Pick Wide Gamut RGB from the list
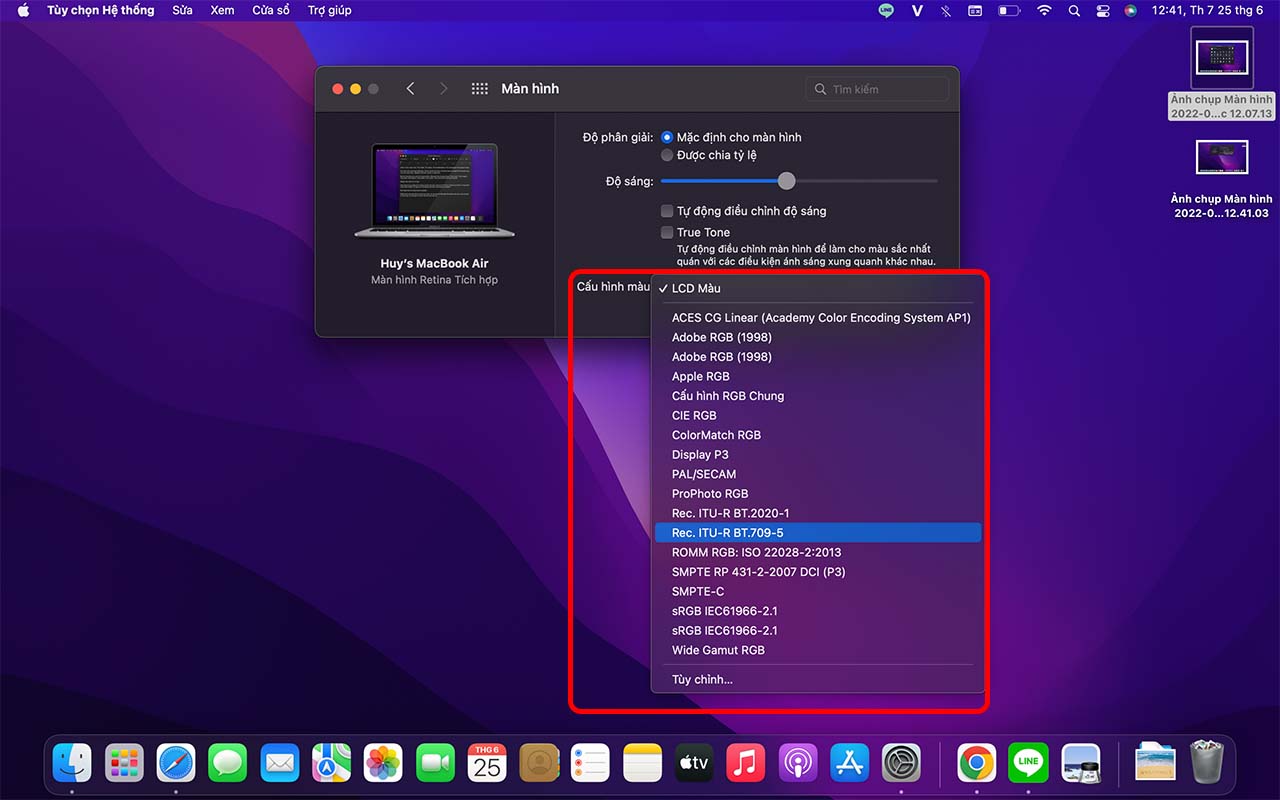Screen dimensions: 1280x800 coord(718,650)
